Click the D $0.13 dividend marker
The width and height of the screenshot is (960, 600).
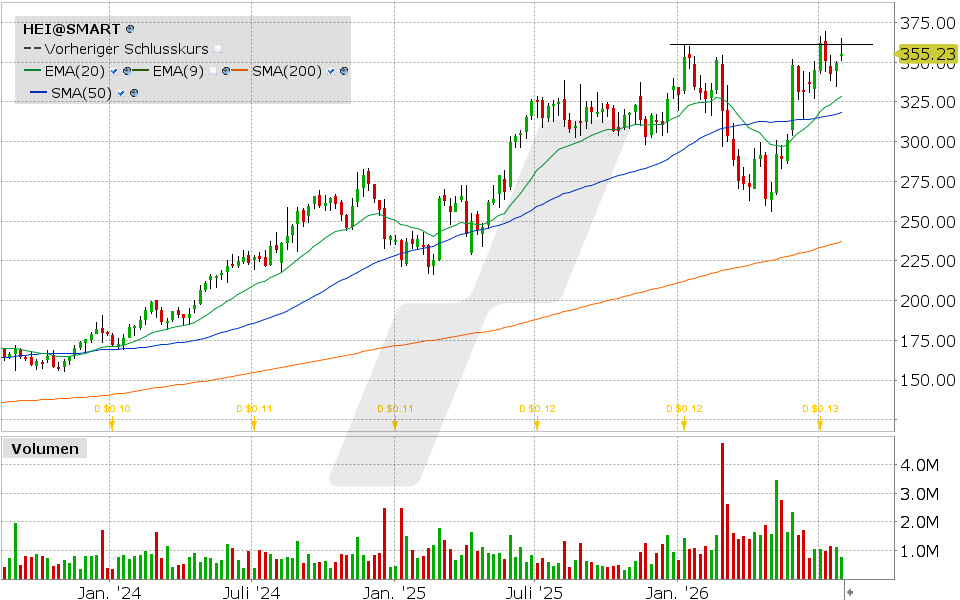point(820,408)
